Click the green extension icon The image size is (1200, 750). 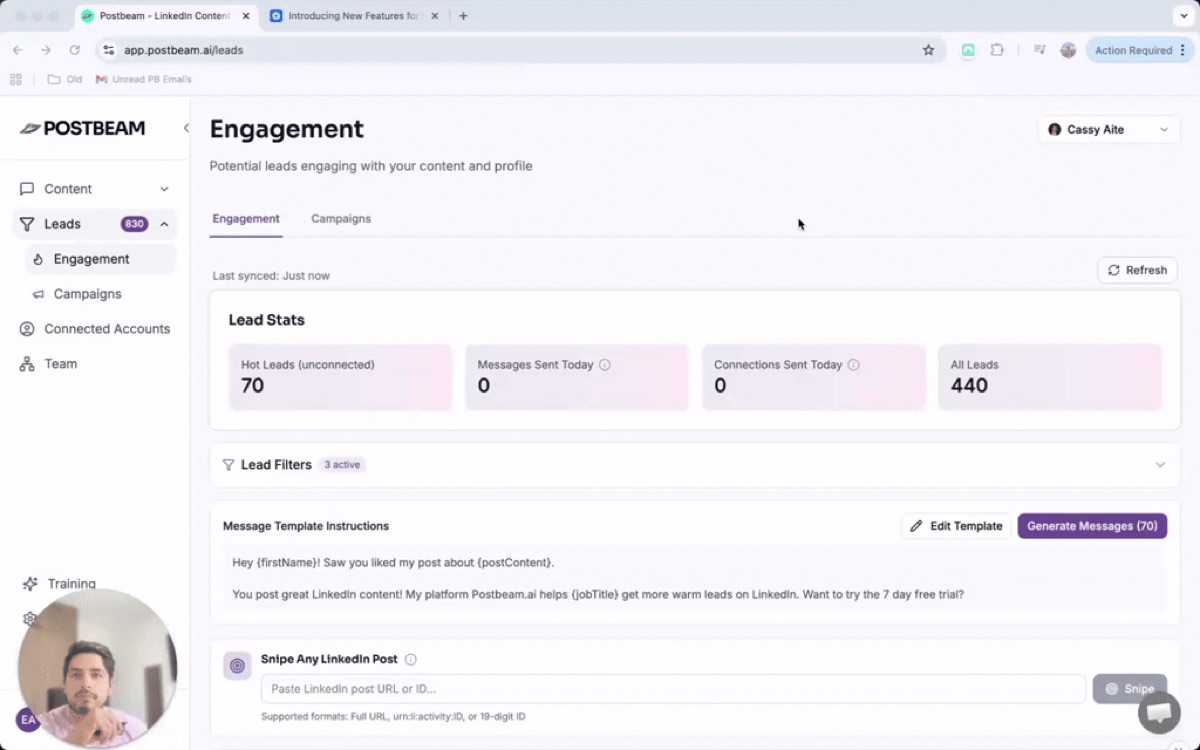(x=968, y=50)
